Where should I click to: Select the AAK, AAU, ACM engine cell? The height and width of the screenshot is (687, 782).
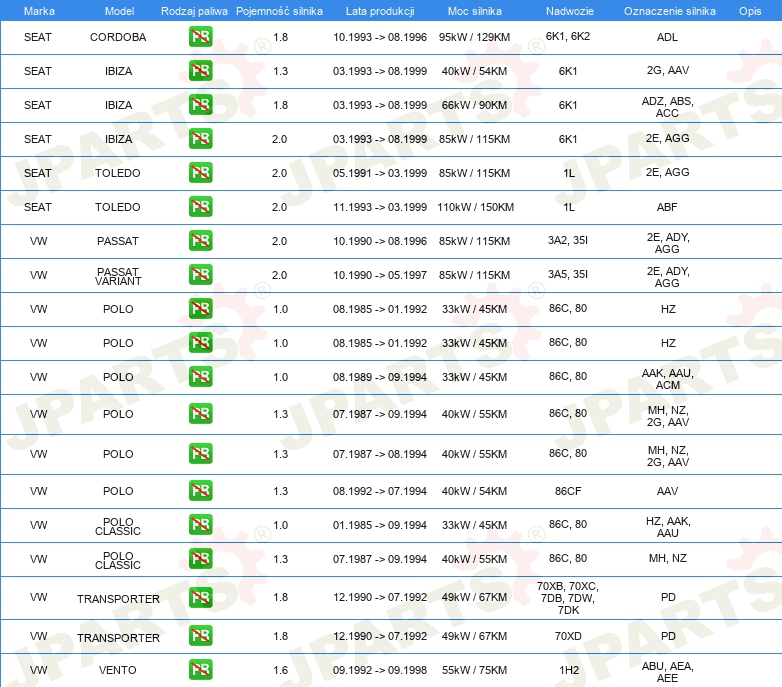pyautogui.click(x=667, y=379)
